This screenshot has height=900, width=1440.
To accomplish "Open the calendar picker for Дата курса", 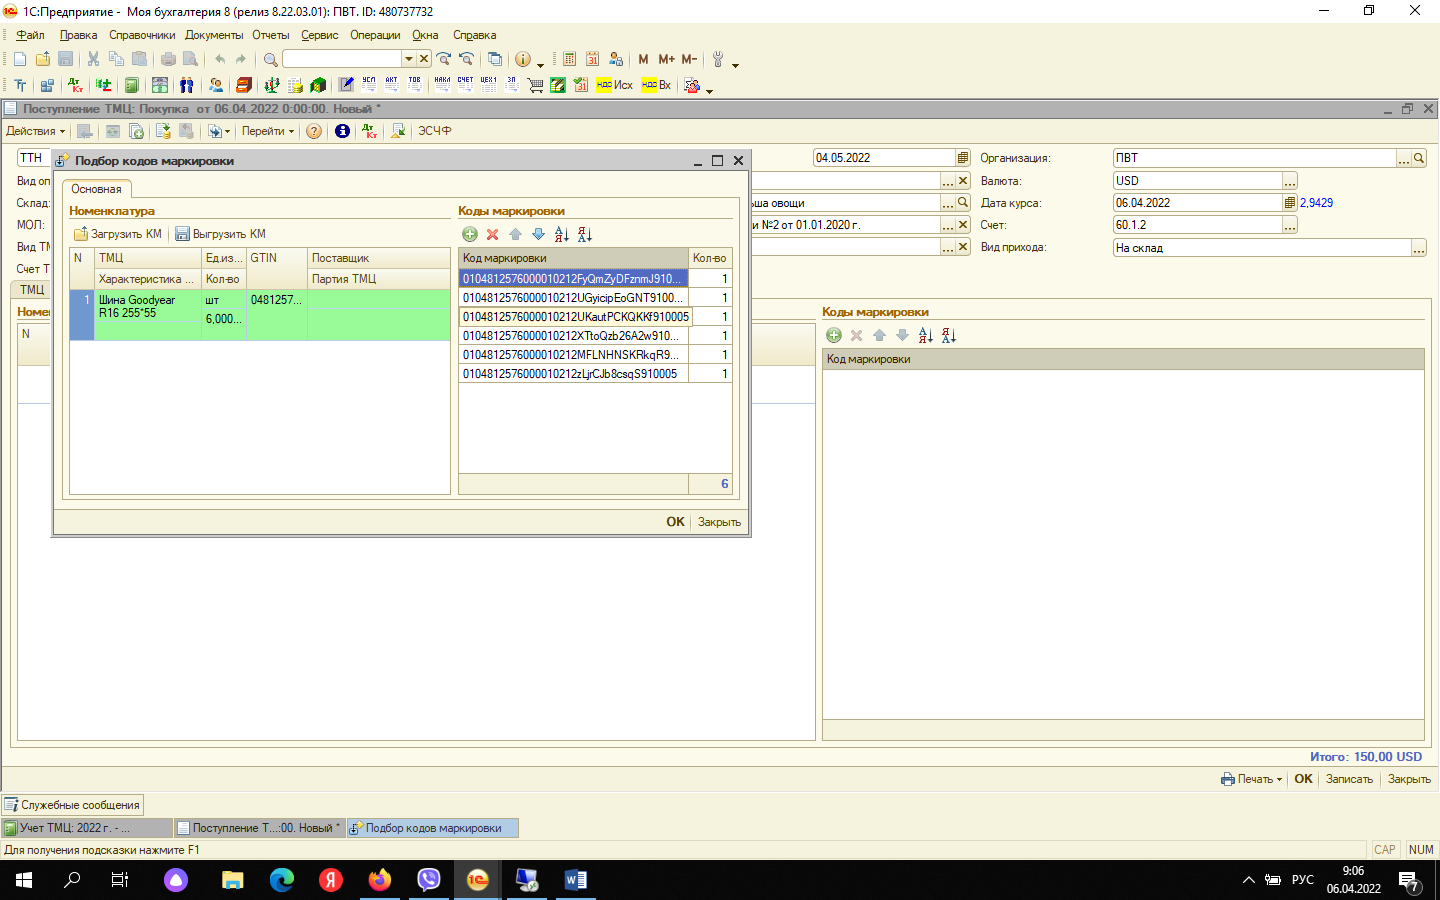I will [1290, 203].
